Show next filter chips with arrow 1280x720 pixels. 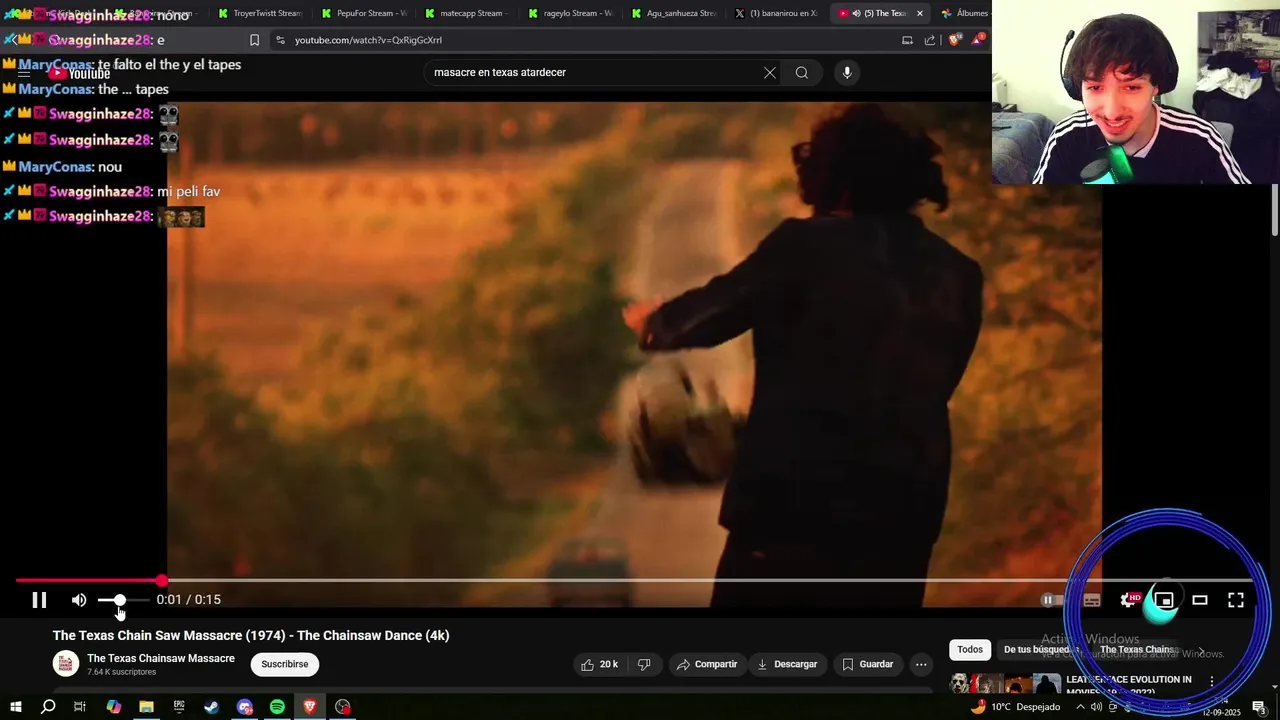click(1201, 650)
